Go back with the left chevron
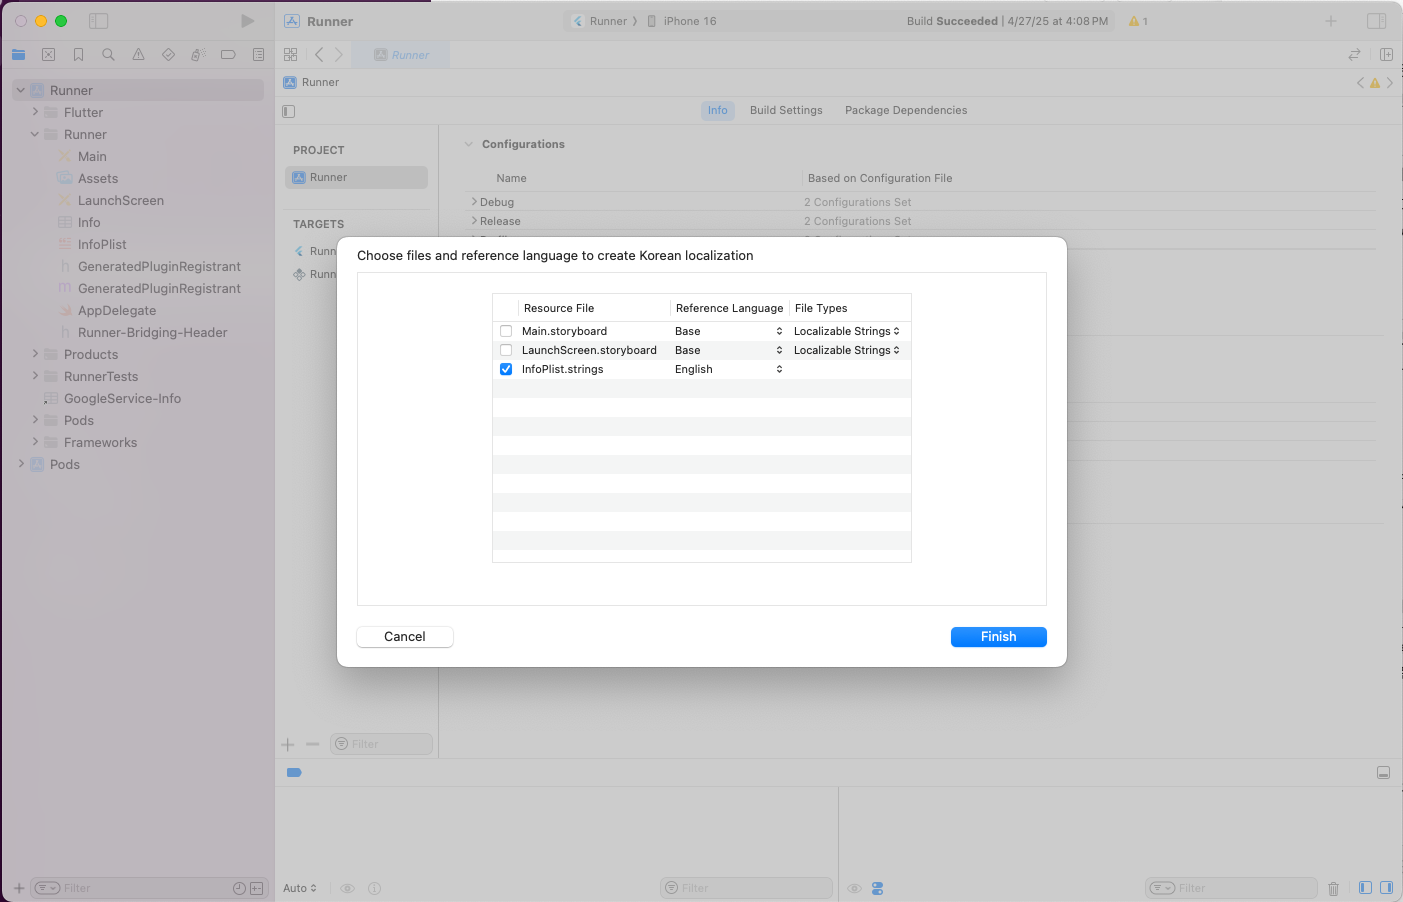Screen dimensions: 1403x902 (x=319, y=55)
